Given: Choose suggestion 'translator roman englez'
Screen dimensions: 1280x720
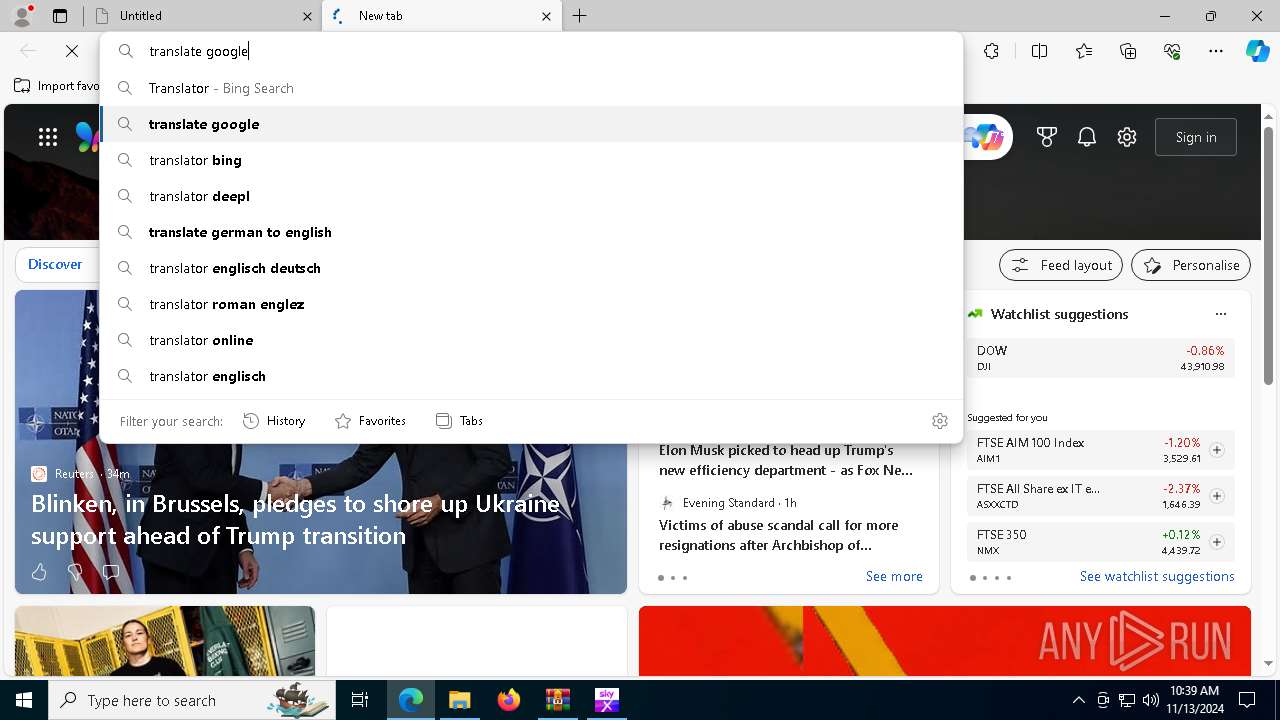Looking at the screenshot, I should coord(531,304).
